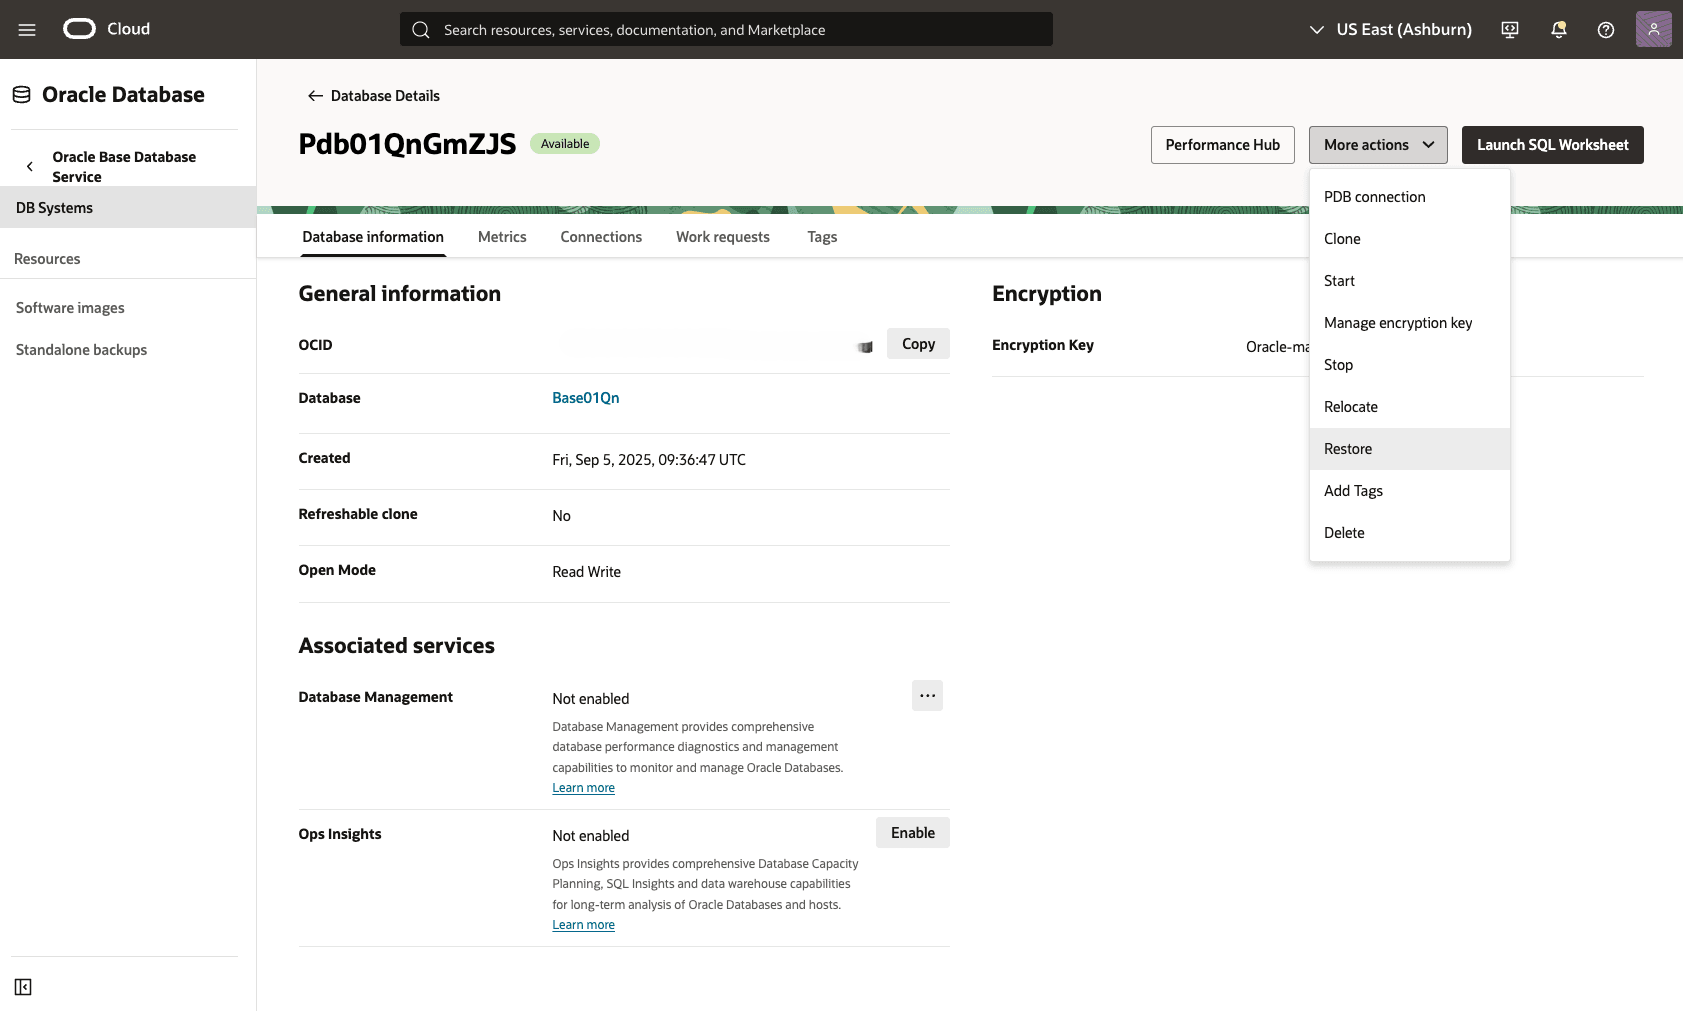Click the Launch SQL Worksheet button

pos(1552,144)
